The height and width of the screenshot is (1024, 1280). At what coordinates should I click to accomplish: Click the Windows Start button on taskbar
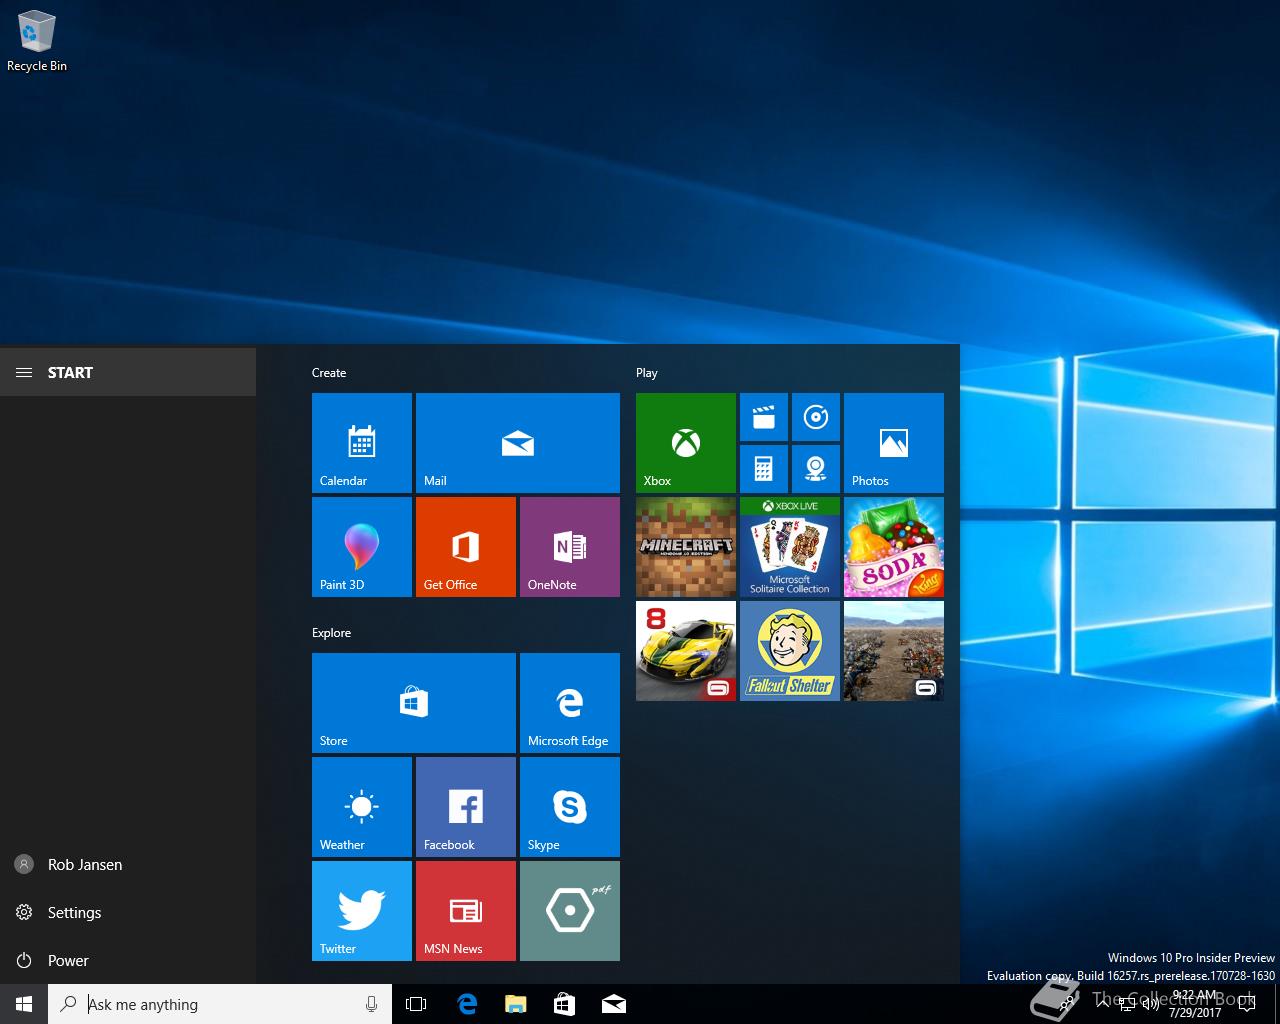tap(24, 1004)
